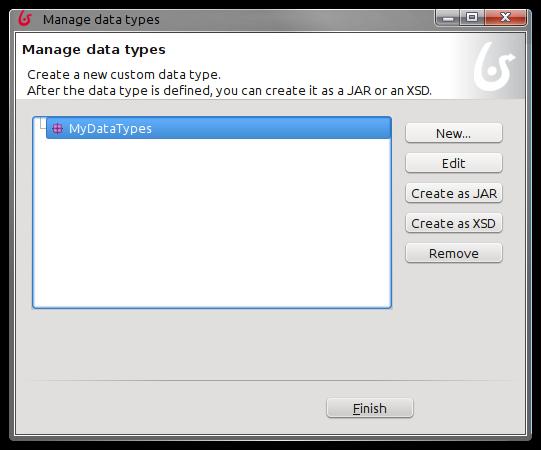
Task: Choose Create as XSD
Action: click(454, 223)
